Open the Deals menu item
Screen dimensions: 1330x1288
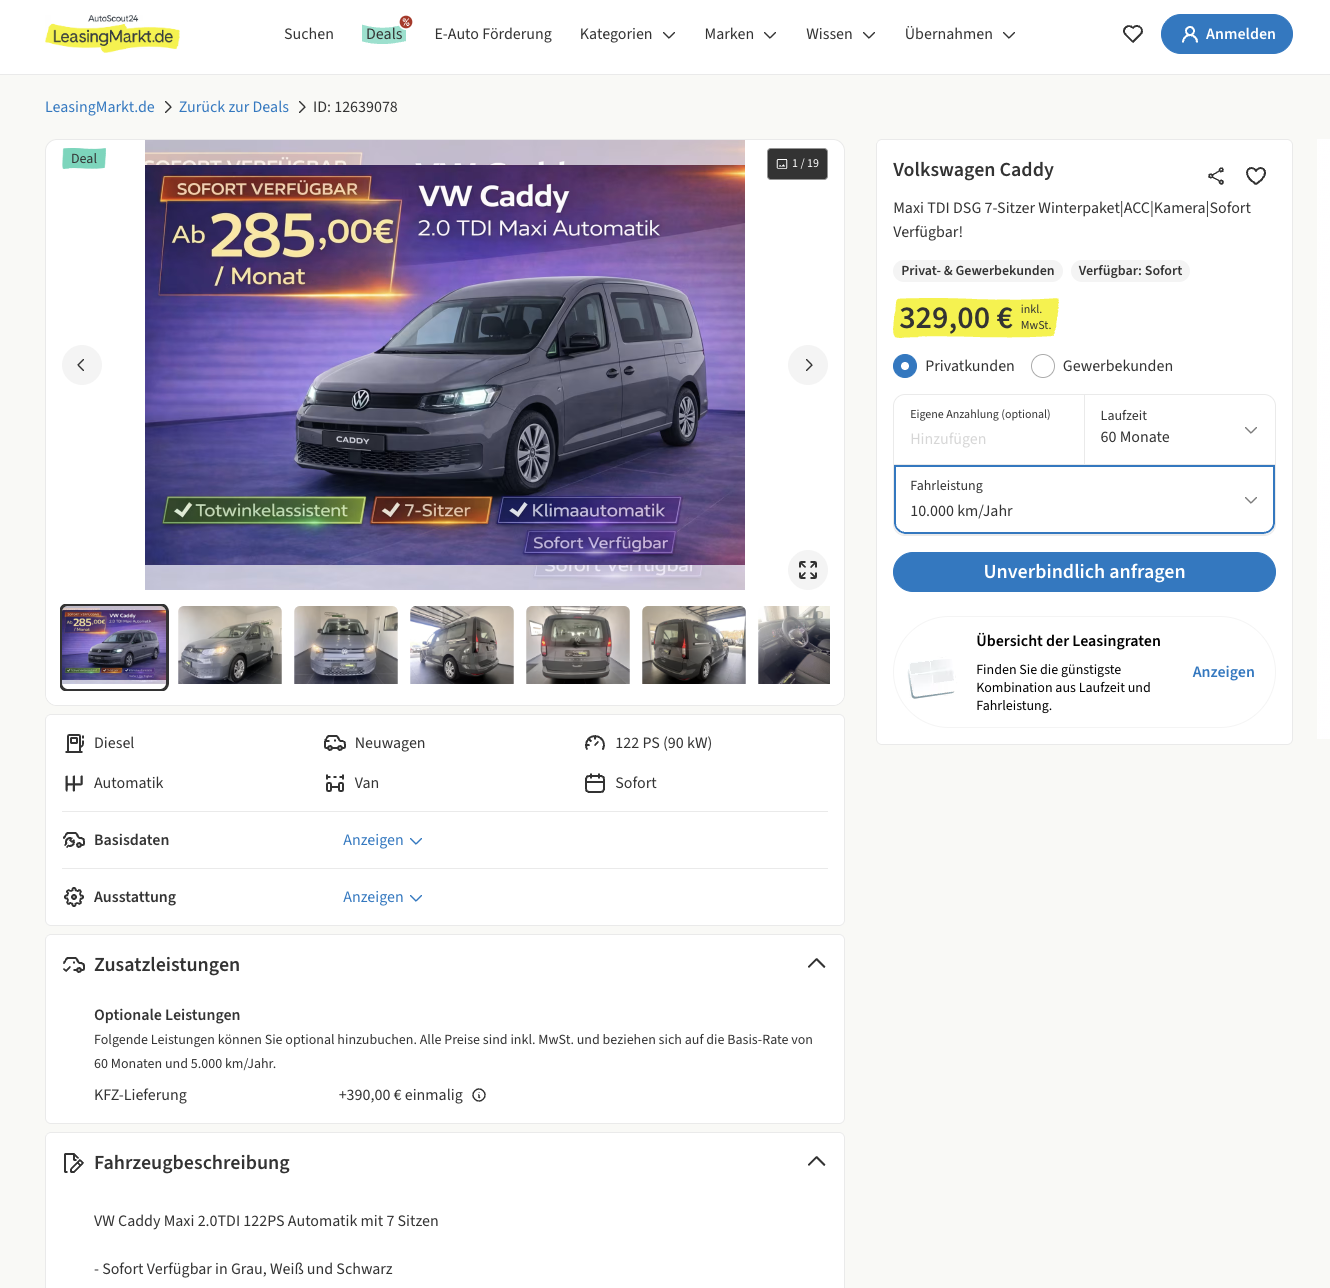coord(384,34)
